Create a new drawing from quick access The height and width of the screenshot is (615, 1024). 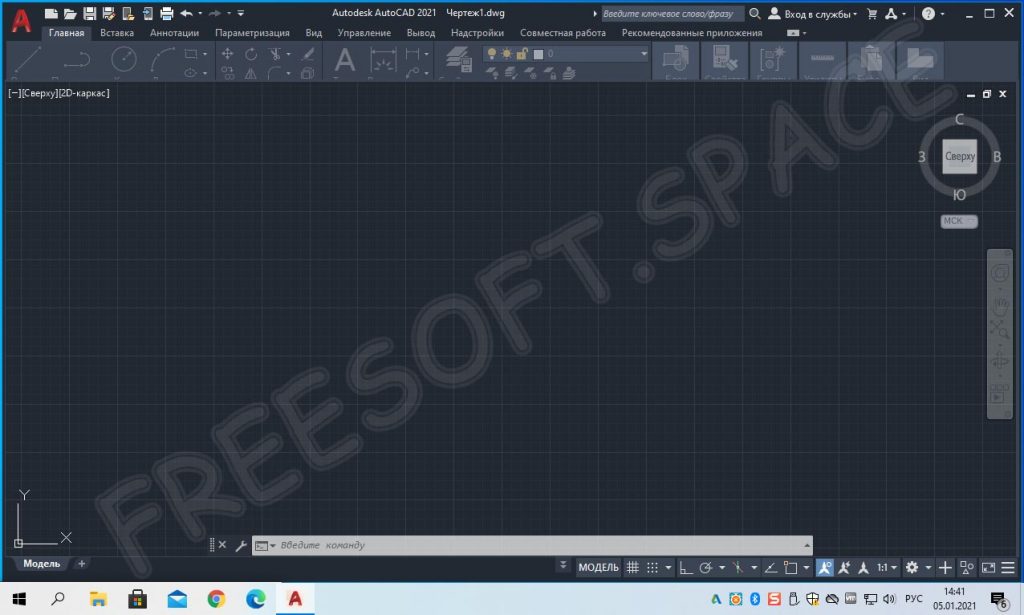point(51,13)
